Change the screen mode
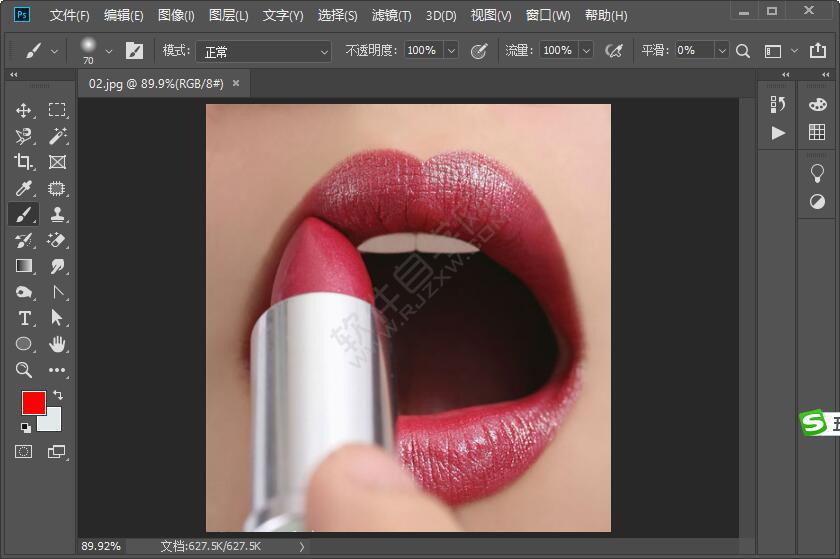The width and height of the screenshot is (840, 559). (x=56, y=452)
